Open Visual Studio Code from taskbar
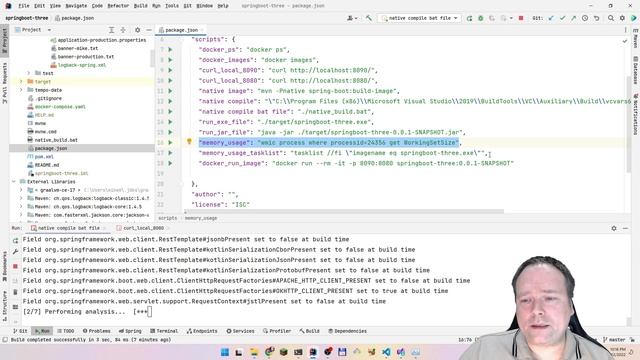The image size is (640, 360). click(x=386, y=352)
